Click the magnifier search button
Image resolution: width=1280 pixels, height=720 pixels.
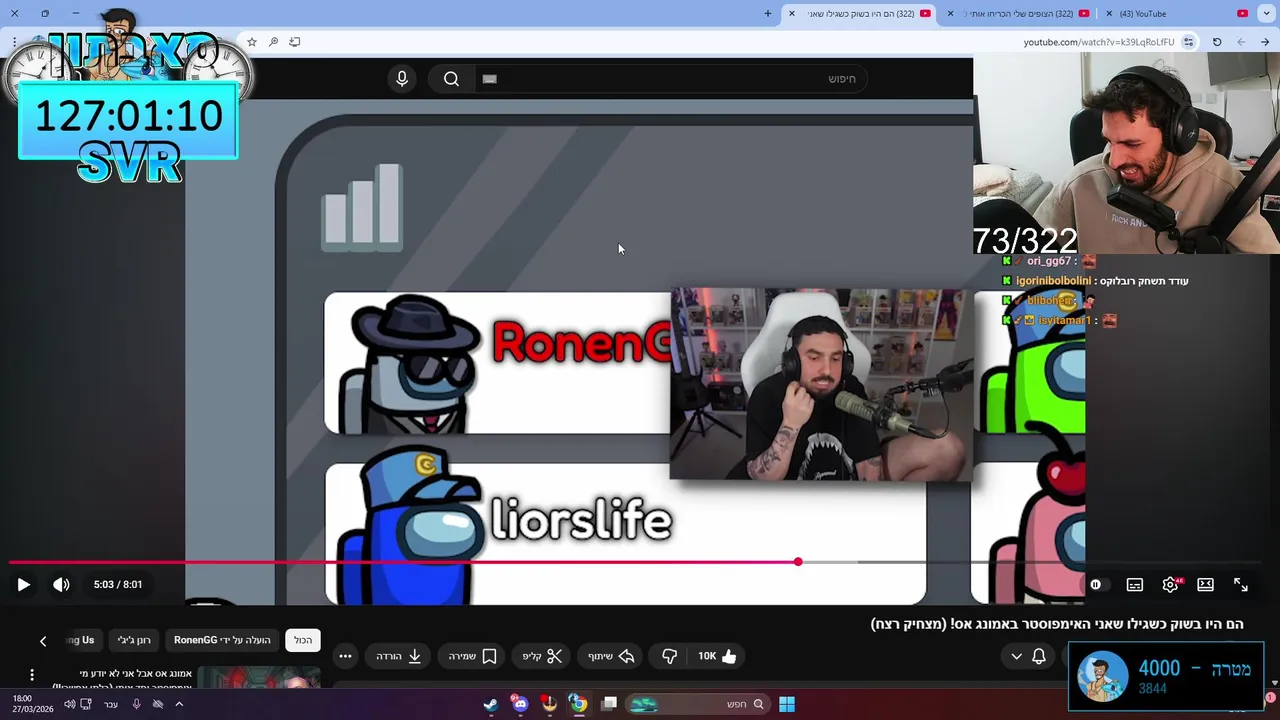[451, 79]
